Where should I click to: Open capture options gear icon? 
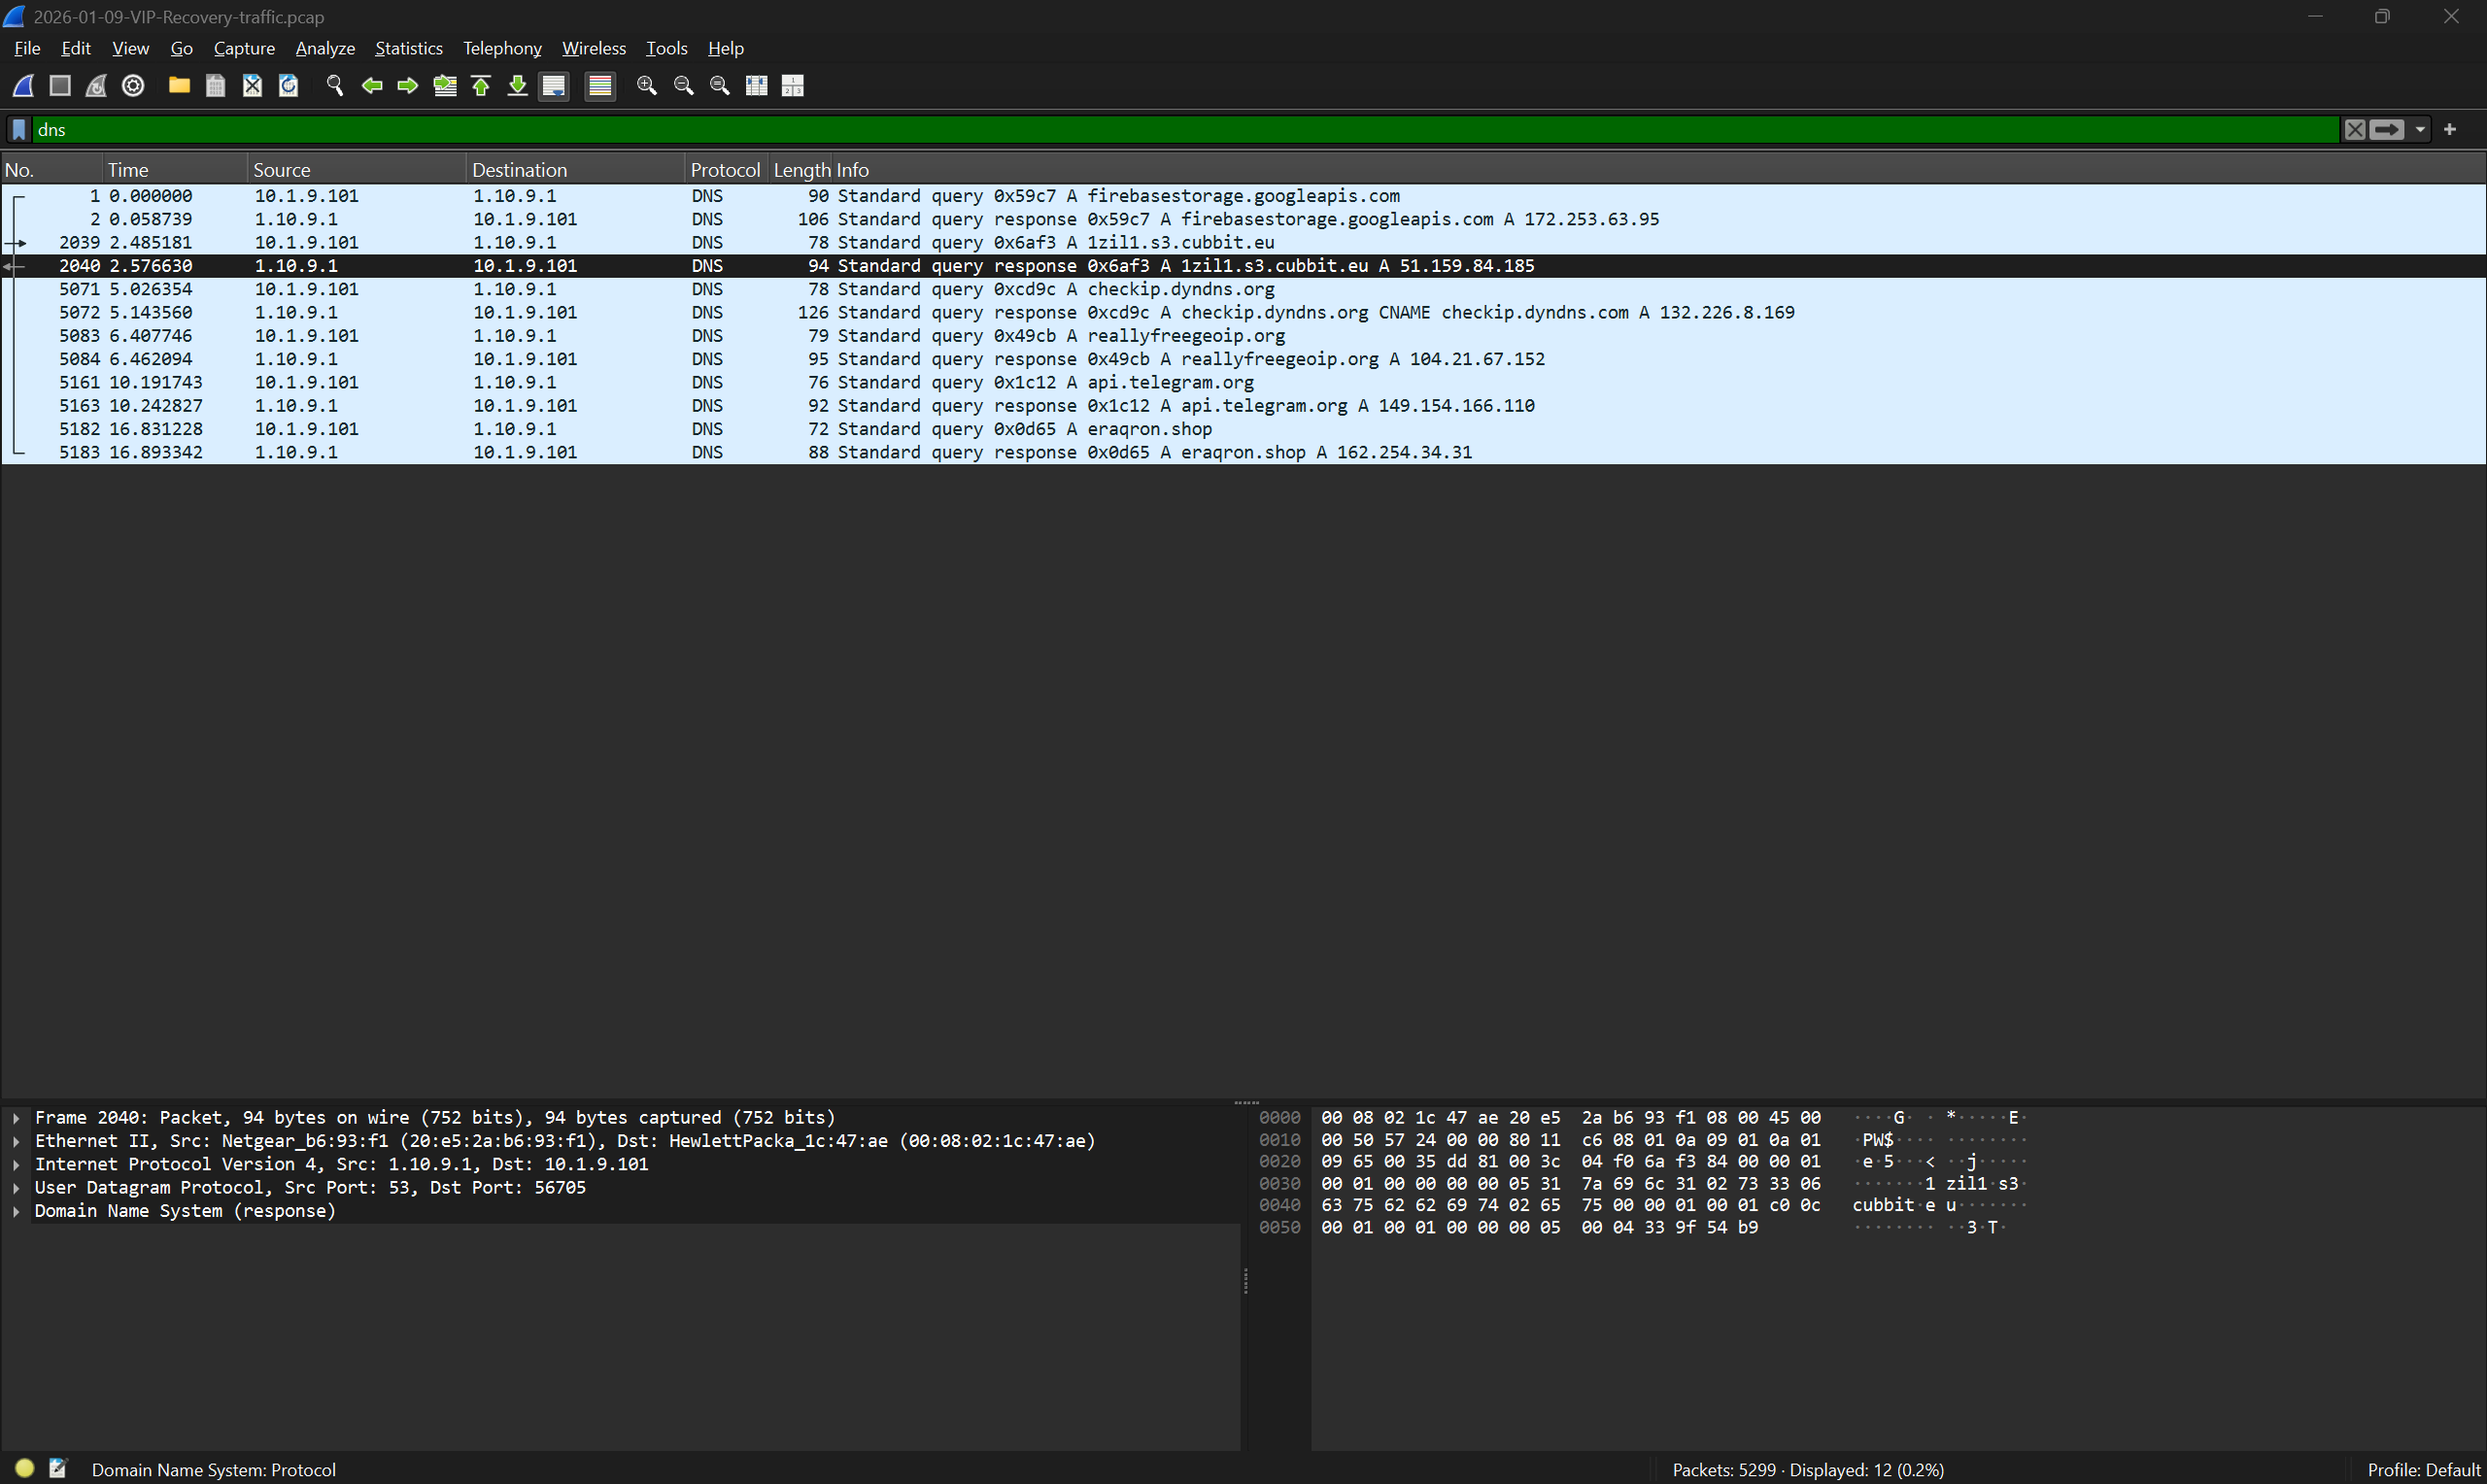pyautogui.click(x=133, y=86)
